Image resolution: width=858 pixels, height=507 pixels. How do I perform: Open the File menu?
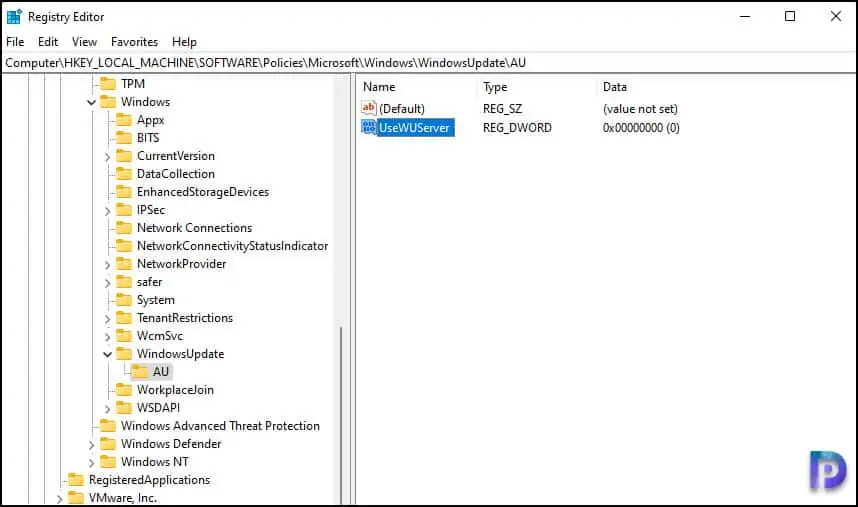tap(15, 42)
